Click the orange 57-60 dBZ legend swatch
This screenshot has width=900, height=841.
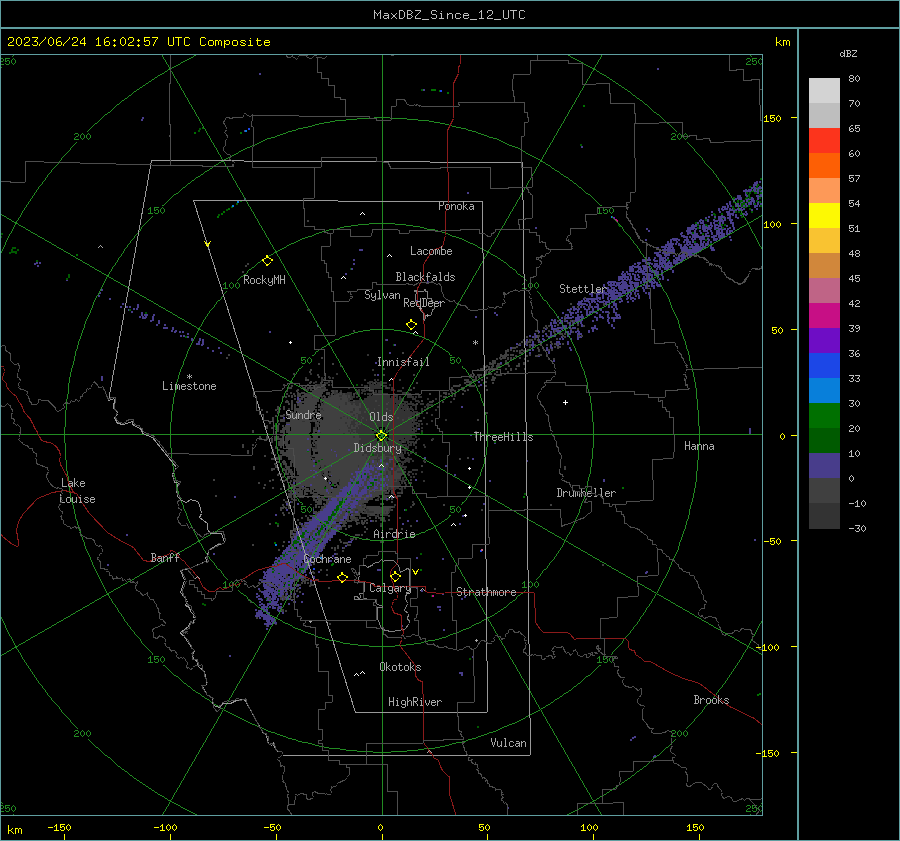(x=824, y=166)
